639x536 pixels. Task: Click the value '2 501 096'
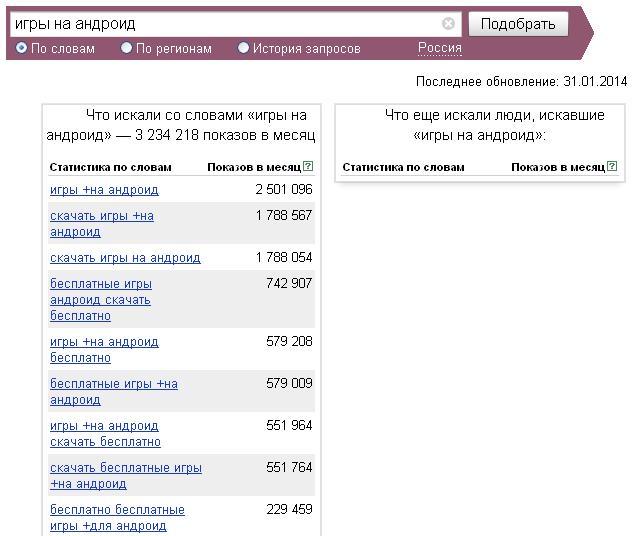click(x=284, y=190)
